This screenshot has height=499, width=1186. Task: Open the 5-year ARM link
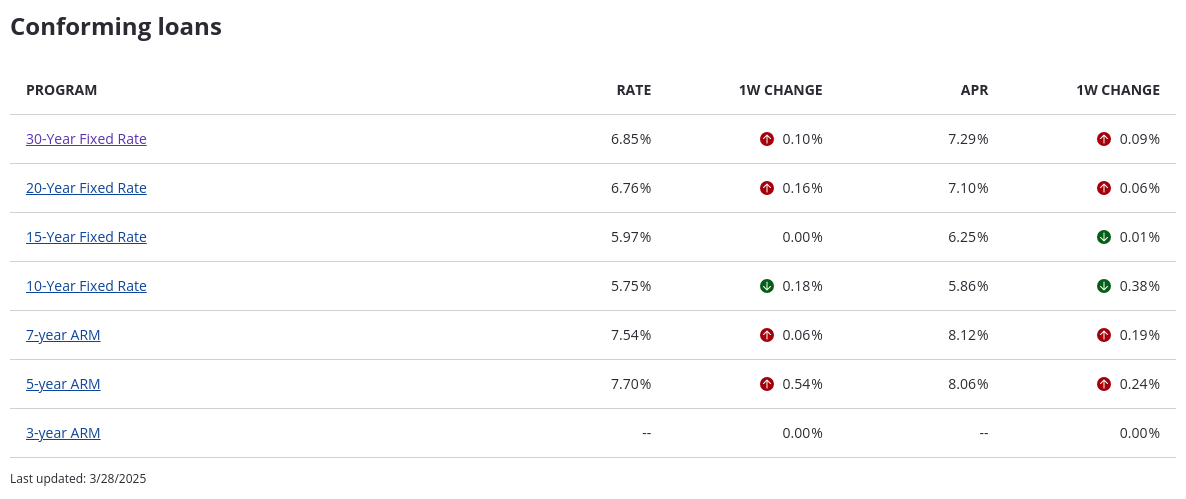(63, 384)
